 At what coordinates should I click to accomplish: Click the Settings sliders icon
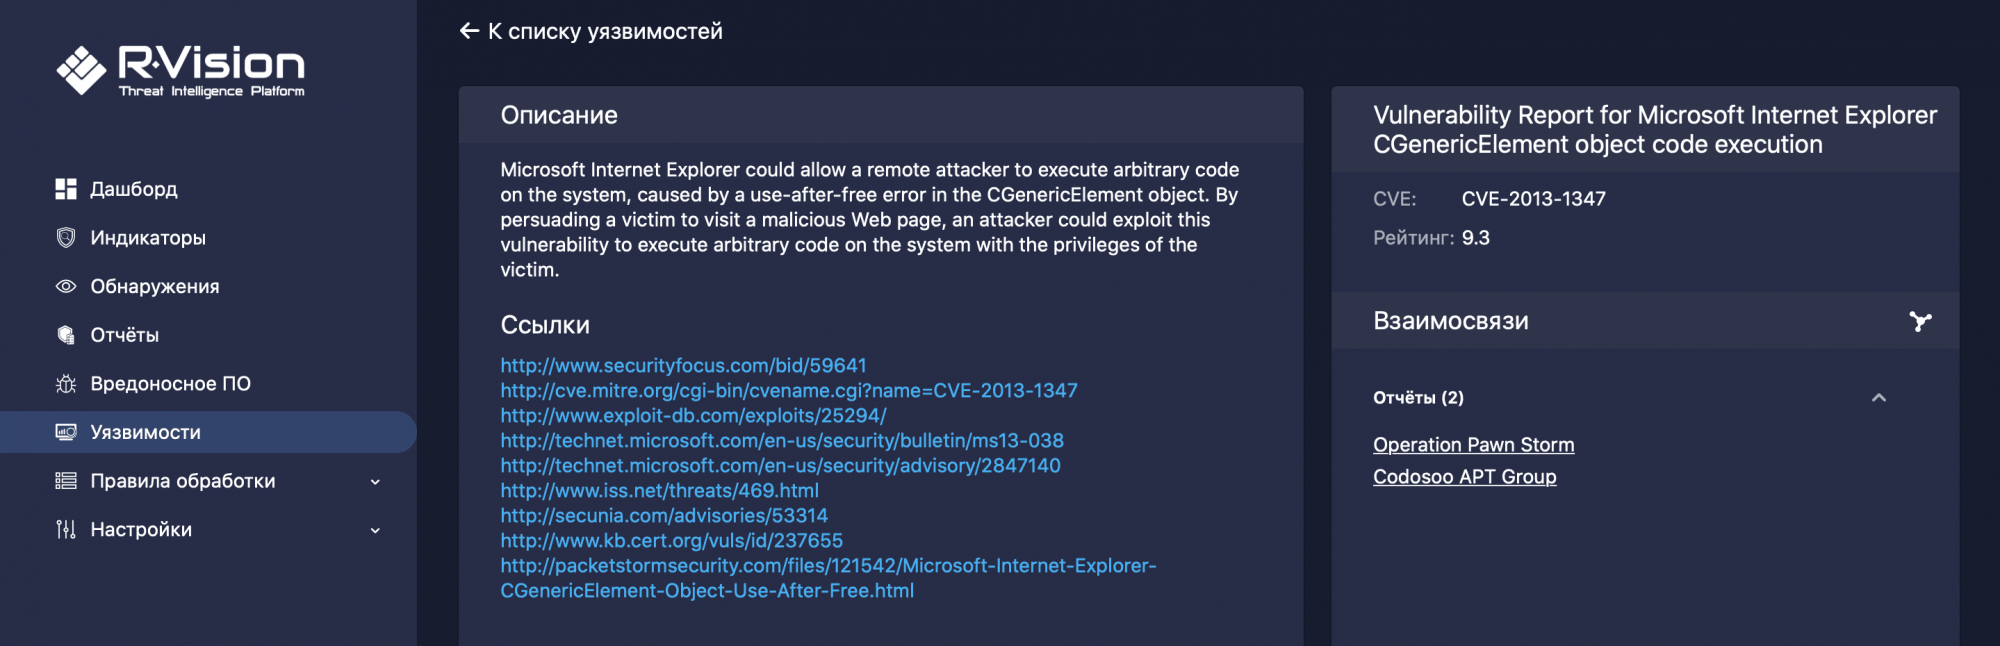tap(66, 530)
